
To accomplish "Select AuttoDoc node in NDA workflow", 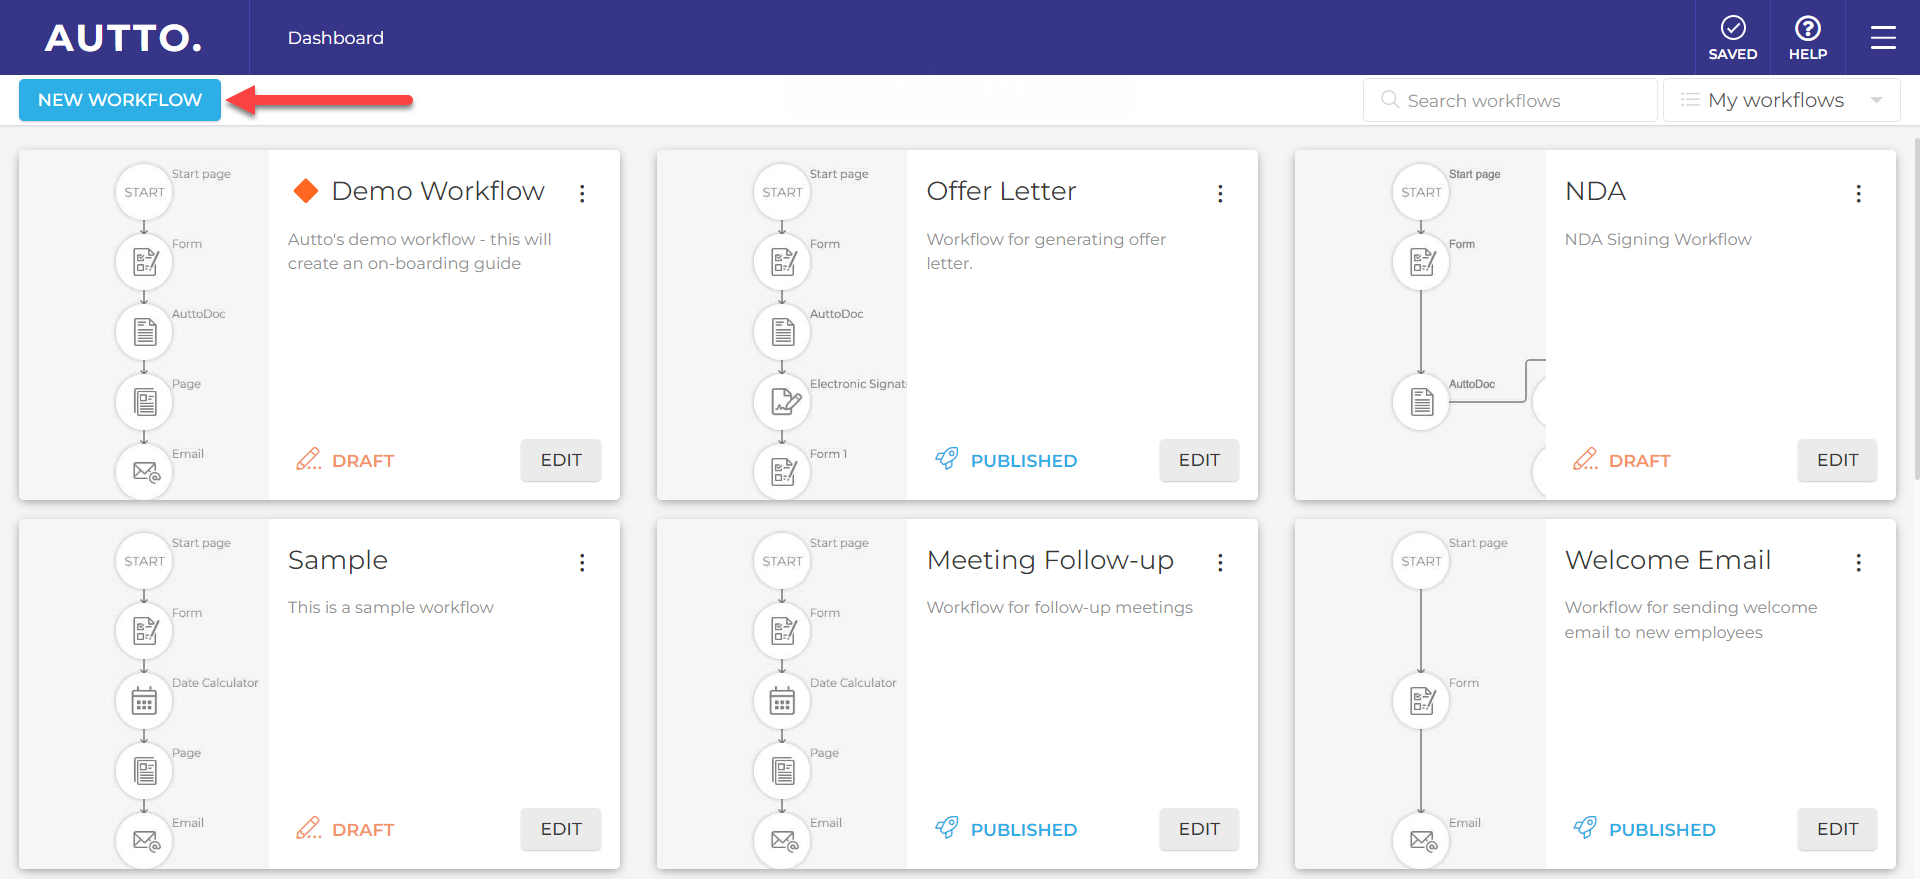I will click(x=1421, y=402).
